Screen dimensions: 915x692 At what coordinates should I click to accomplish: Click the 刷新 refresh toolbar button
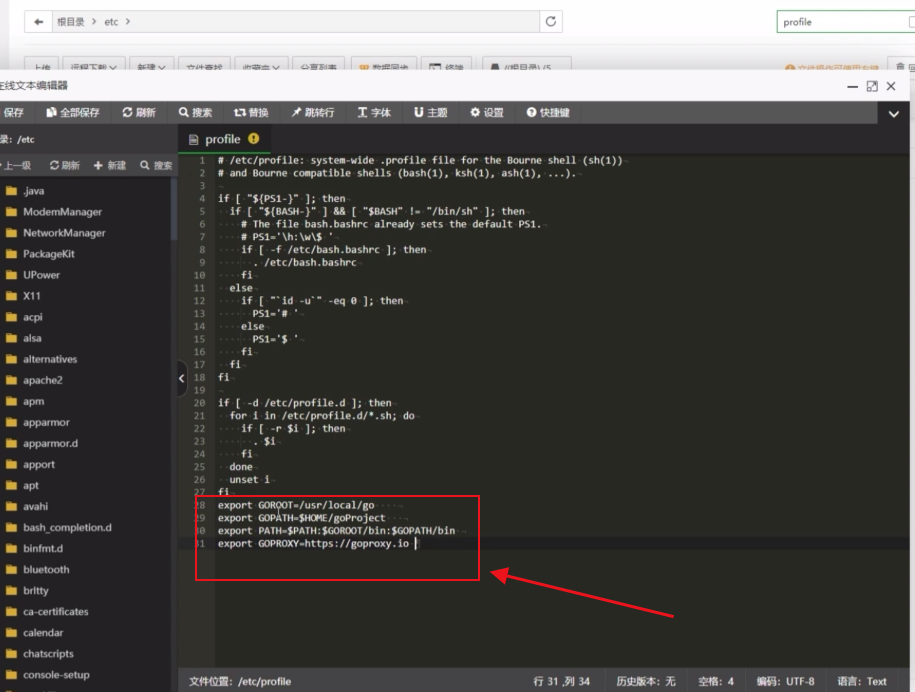139,113
